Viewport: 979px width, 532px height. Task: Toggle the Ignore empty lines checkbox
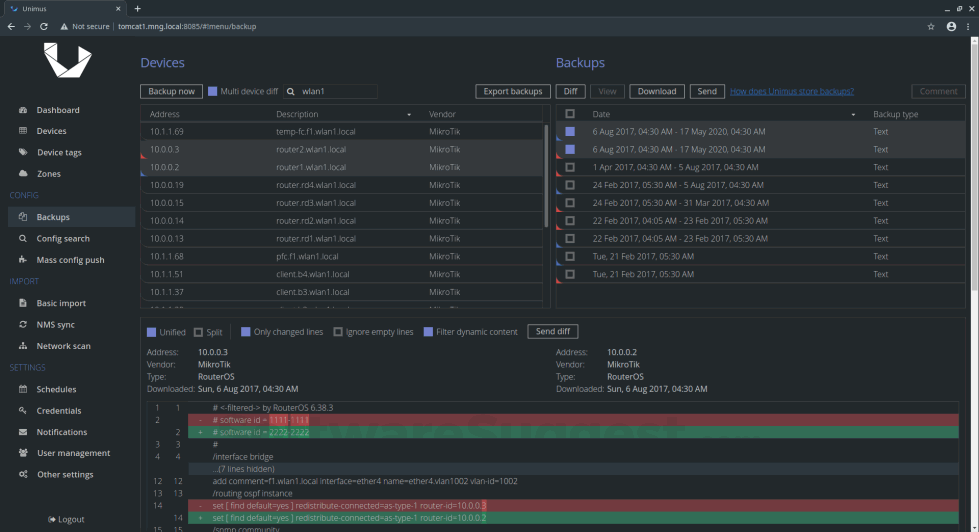338,332
